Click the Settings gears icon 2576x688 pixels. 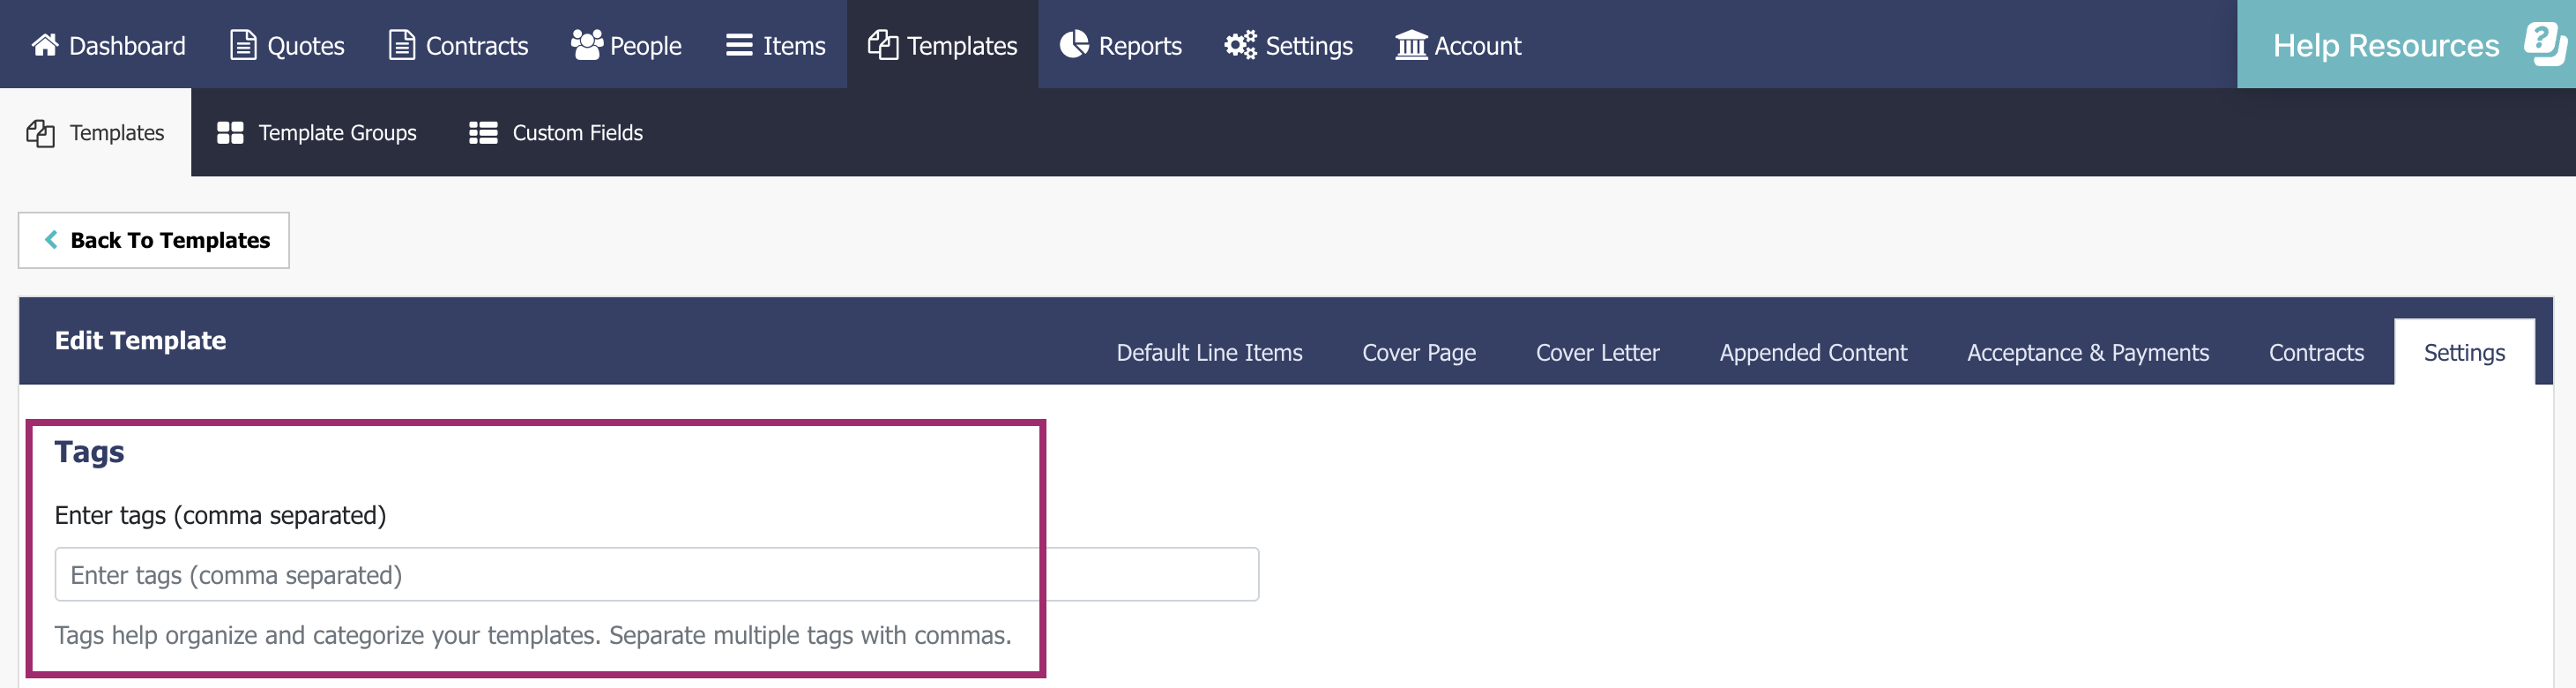point(1240,45)
